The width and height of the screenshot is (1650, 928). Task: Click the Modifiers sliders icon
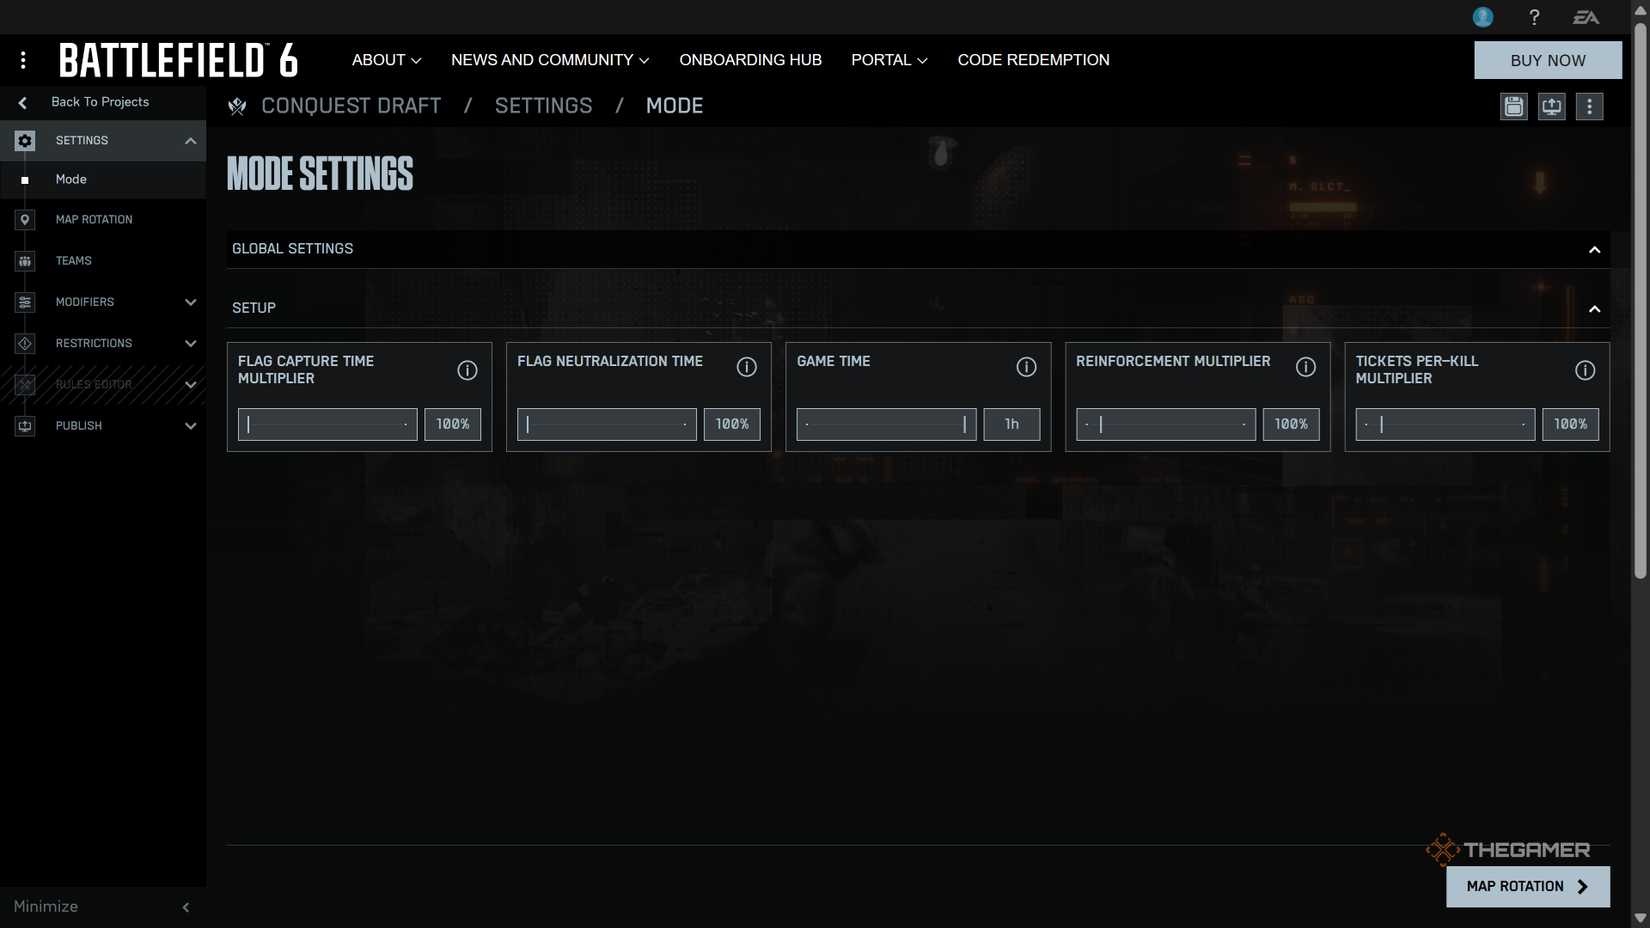click(x=24, y=301)
